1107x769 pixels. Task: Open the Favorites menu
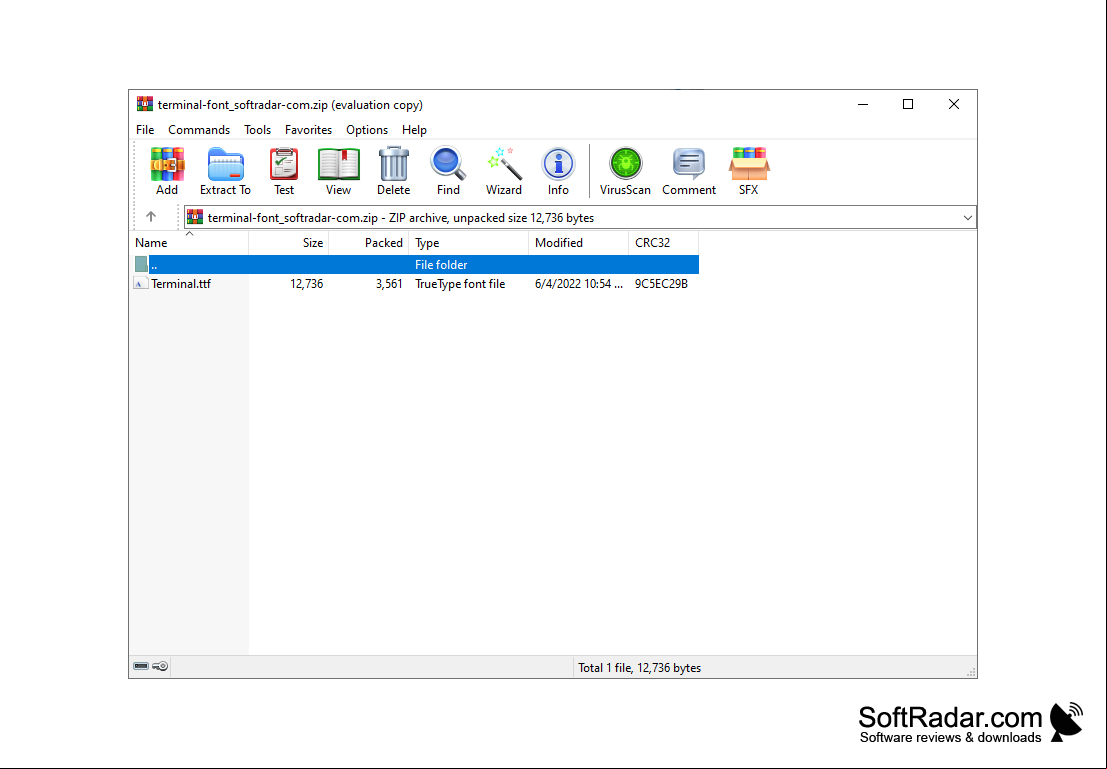[309, 130]
